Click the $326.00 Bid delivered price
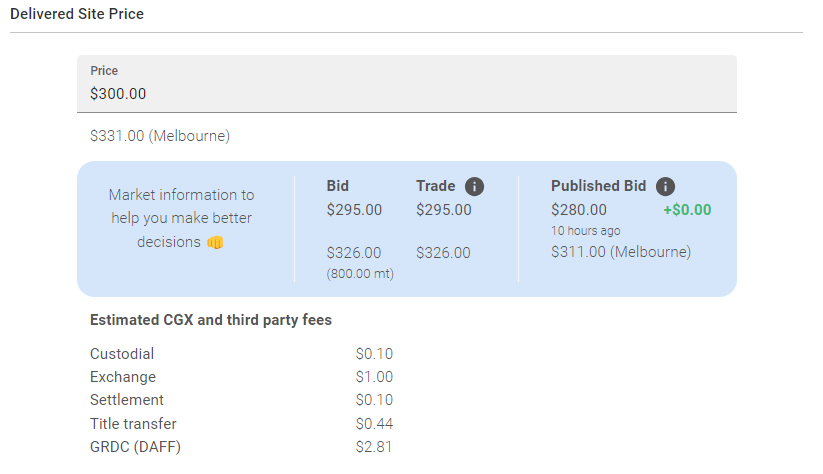Image resolution: width=823 pixels, height=474 pixels. coord(354,253)
